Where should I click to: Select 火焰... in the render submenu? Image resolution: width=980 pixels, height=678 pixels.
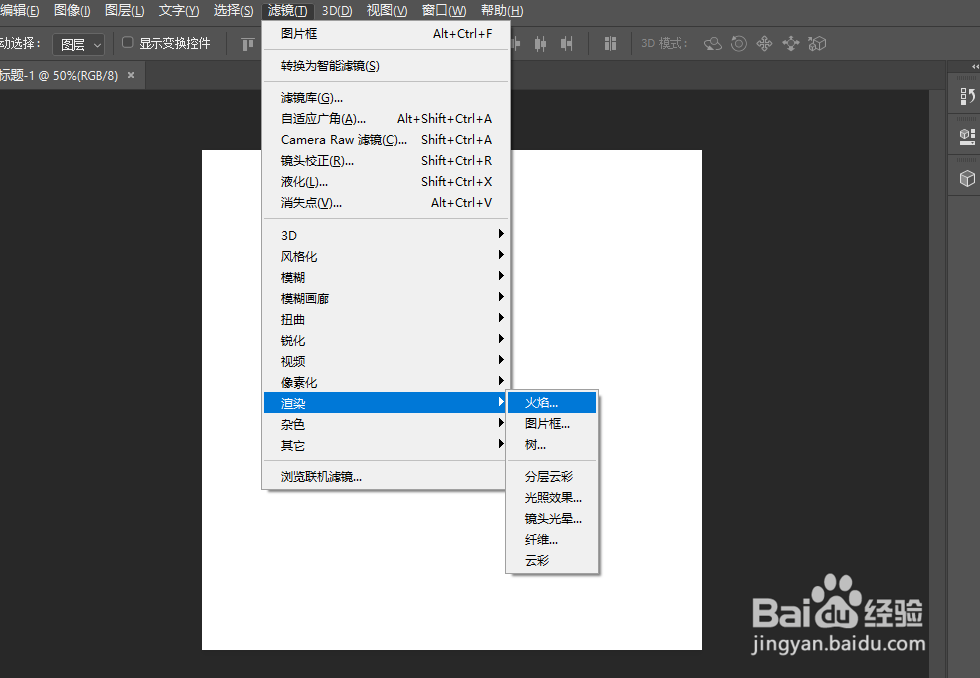(552, 402)
